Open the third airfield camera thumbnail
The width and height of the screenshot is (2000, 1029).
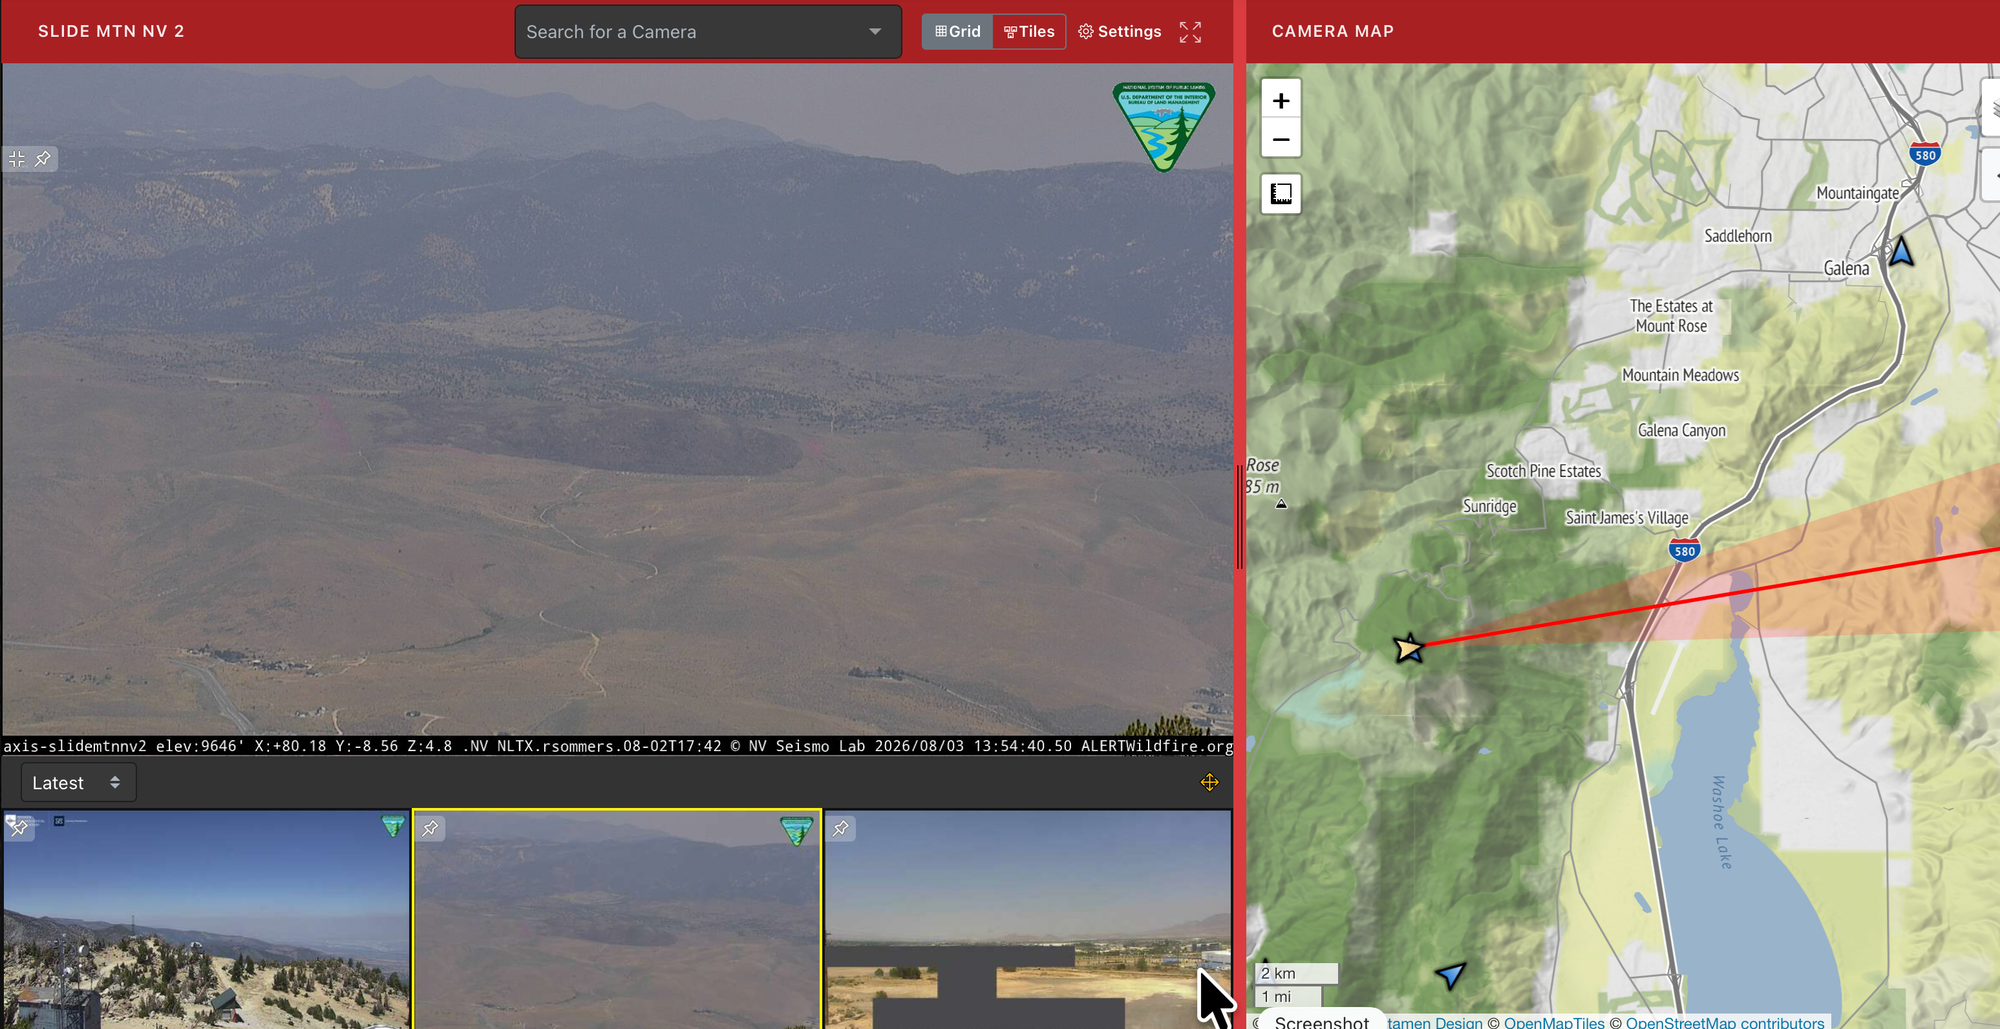tap(1028, 920)
